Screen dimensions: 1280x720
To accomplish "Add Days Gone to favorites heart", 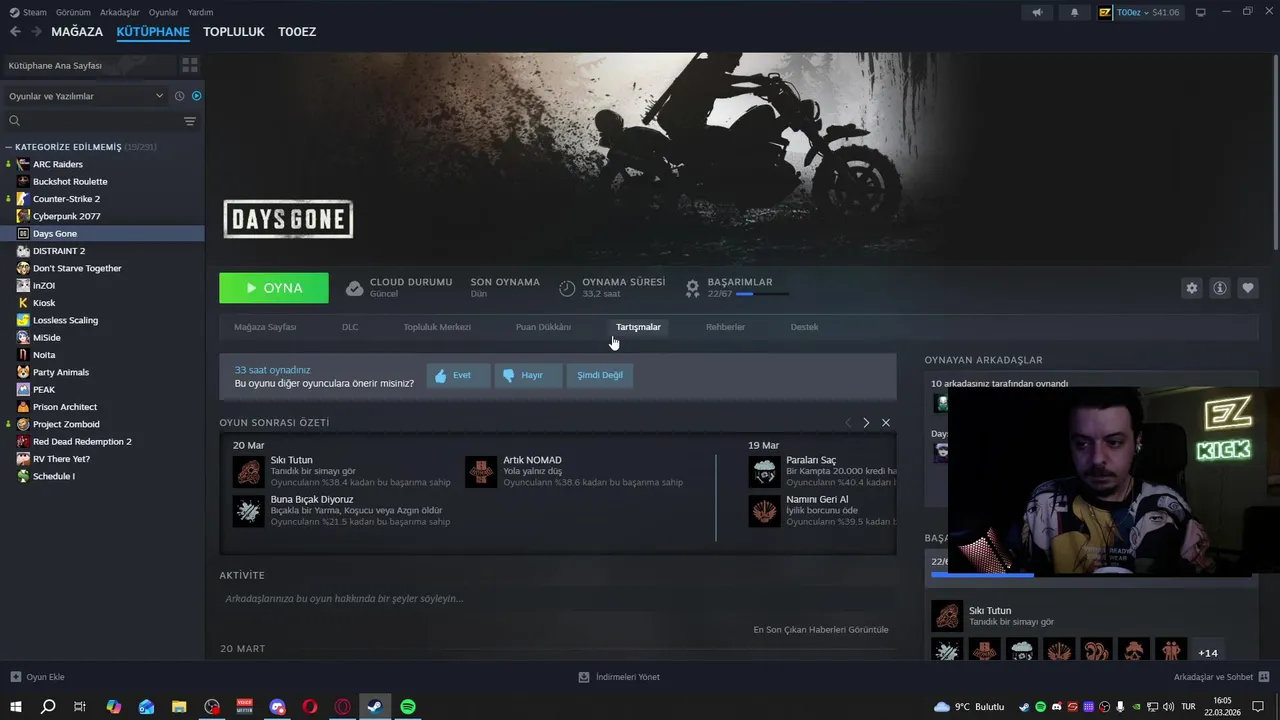I will pos(1248,288).
